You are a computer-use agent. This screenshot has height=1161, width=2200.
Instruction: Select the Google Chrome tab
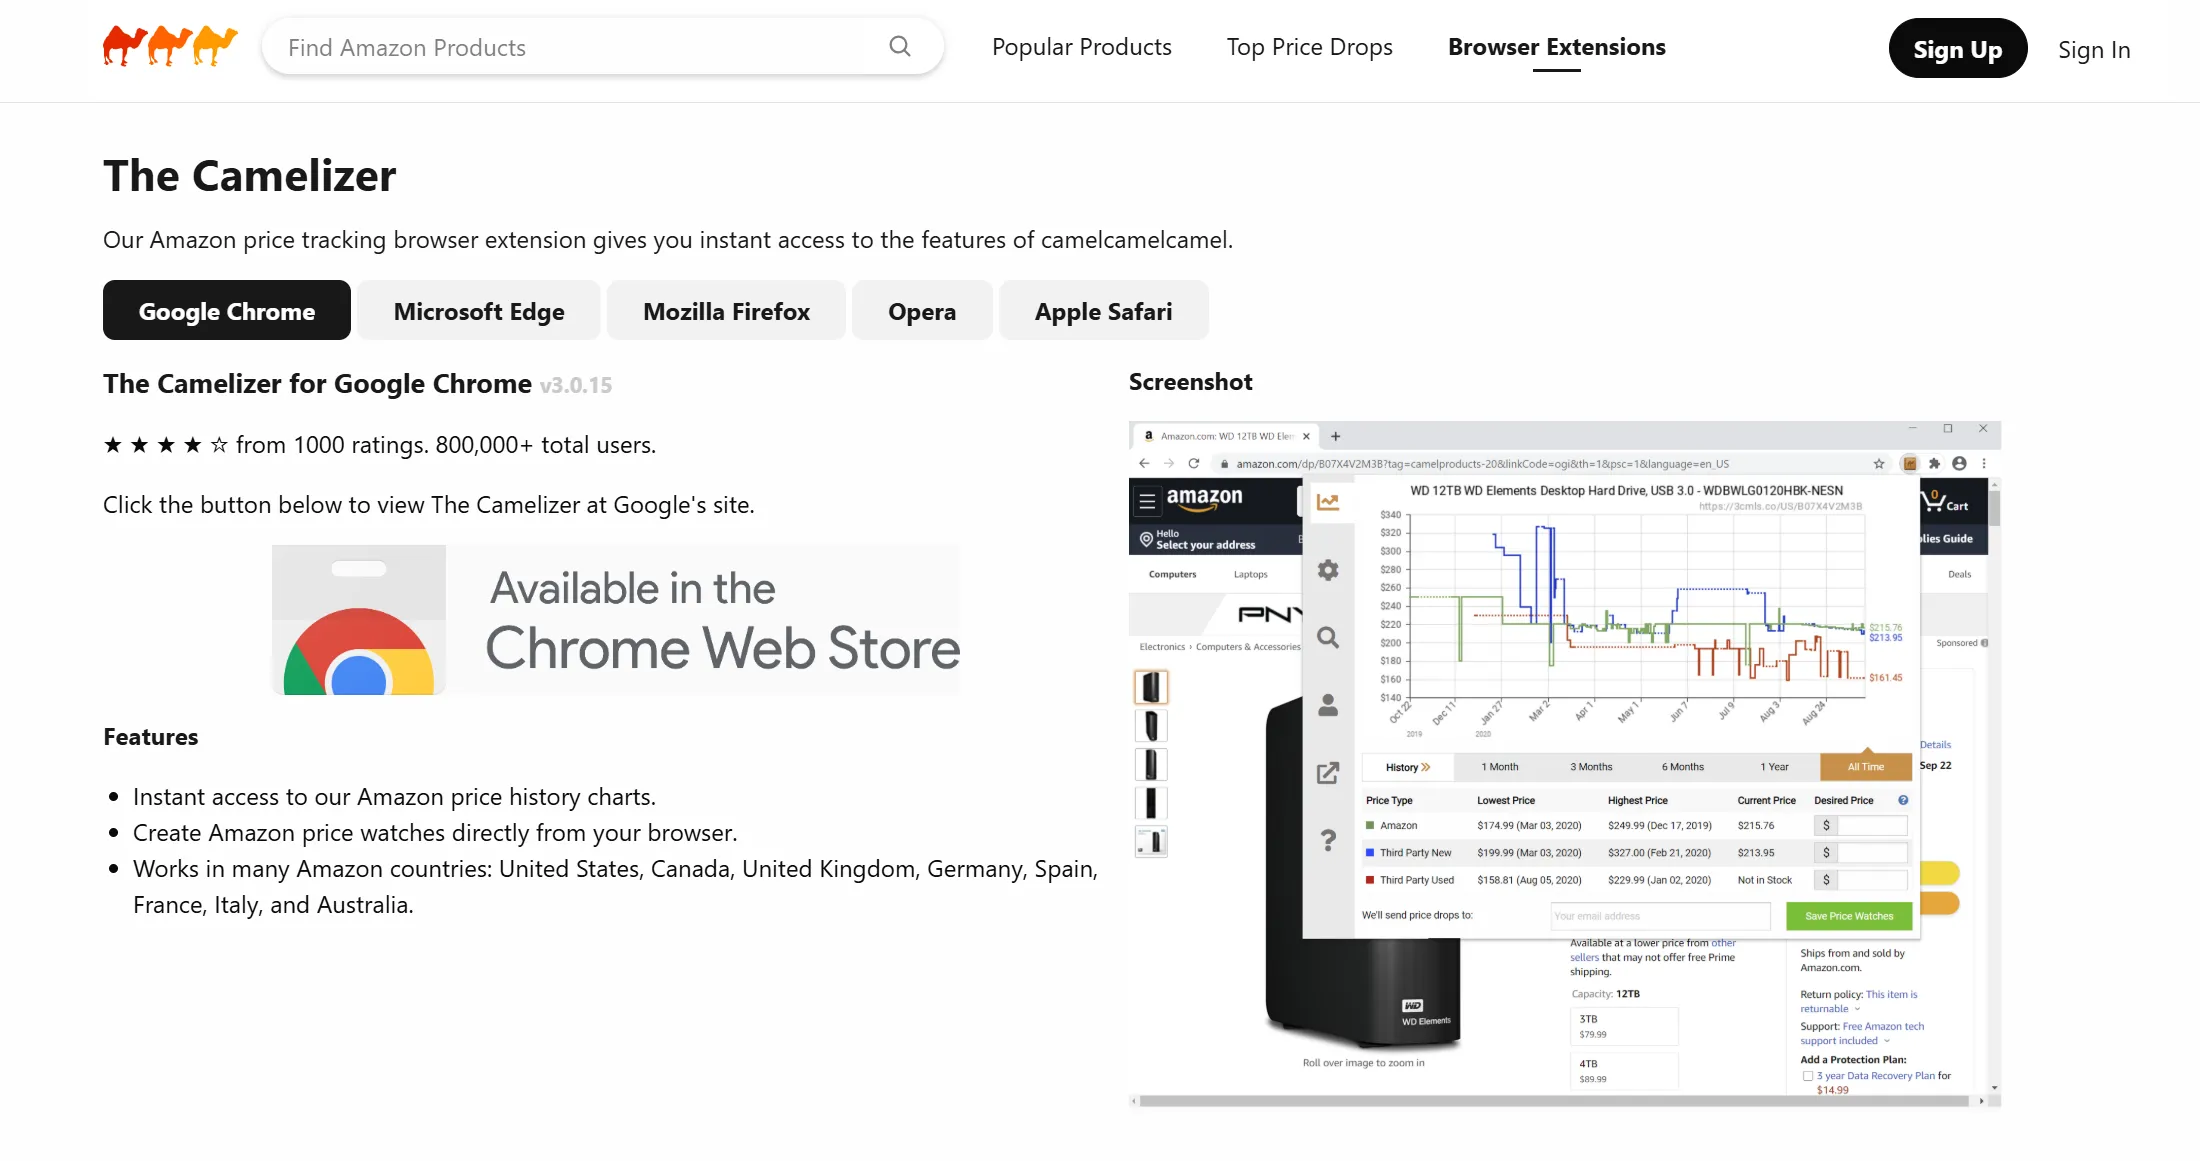tap(227, 311)
